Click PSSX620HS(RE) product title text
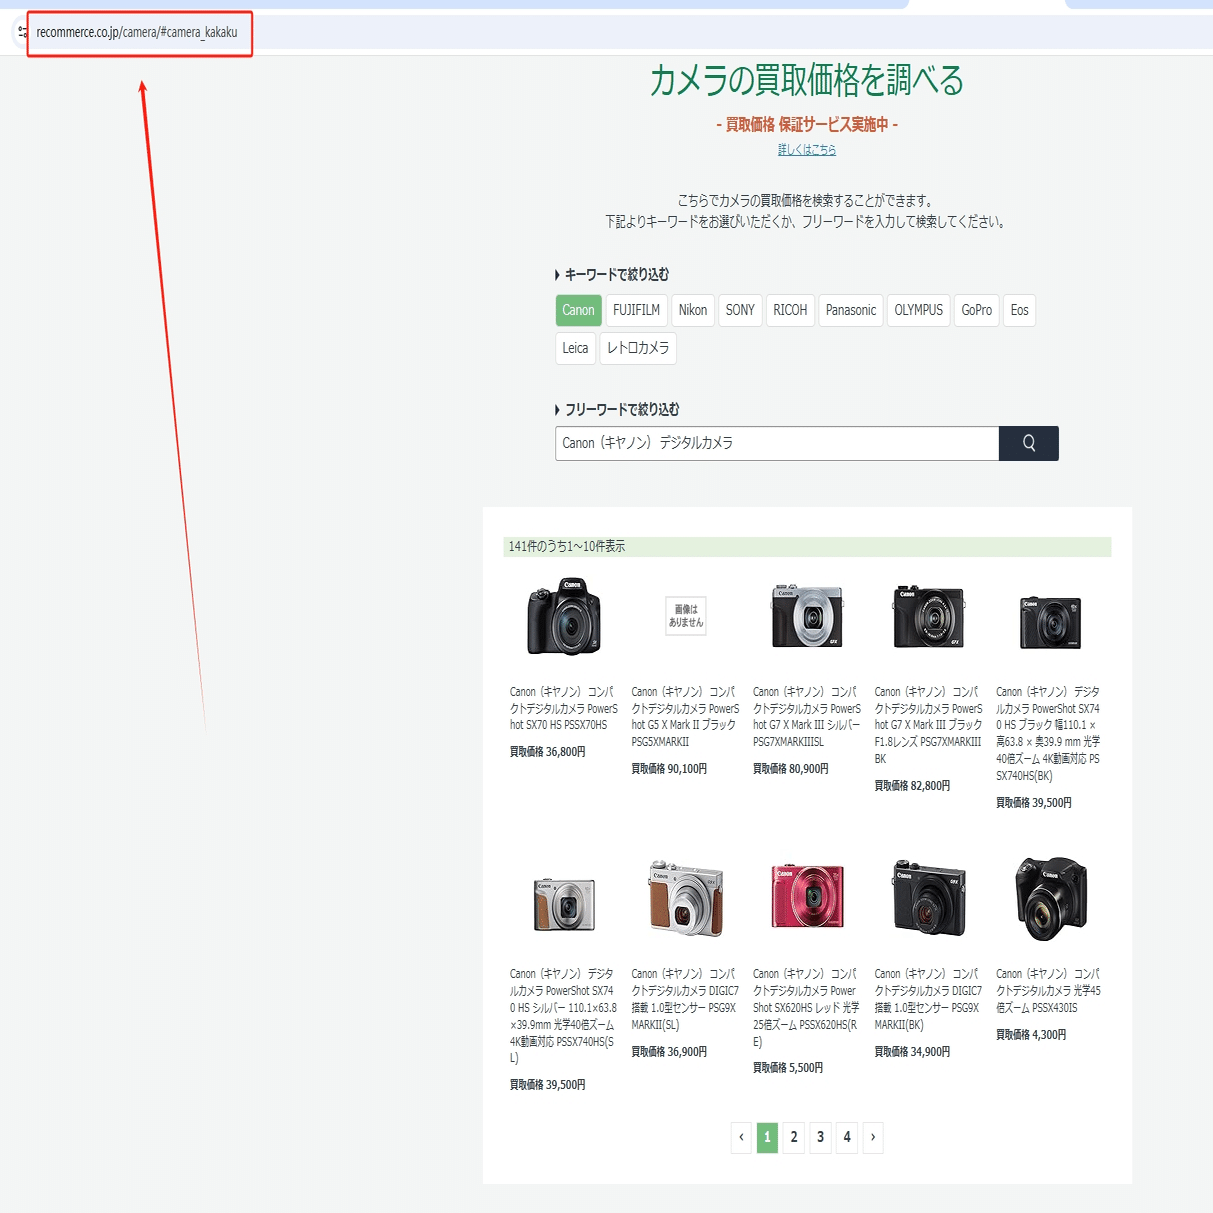This screenshot has width=1213, height=1213. [807, 1007]
